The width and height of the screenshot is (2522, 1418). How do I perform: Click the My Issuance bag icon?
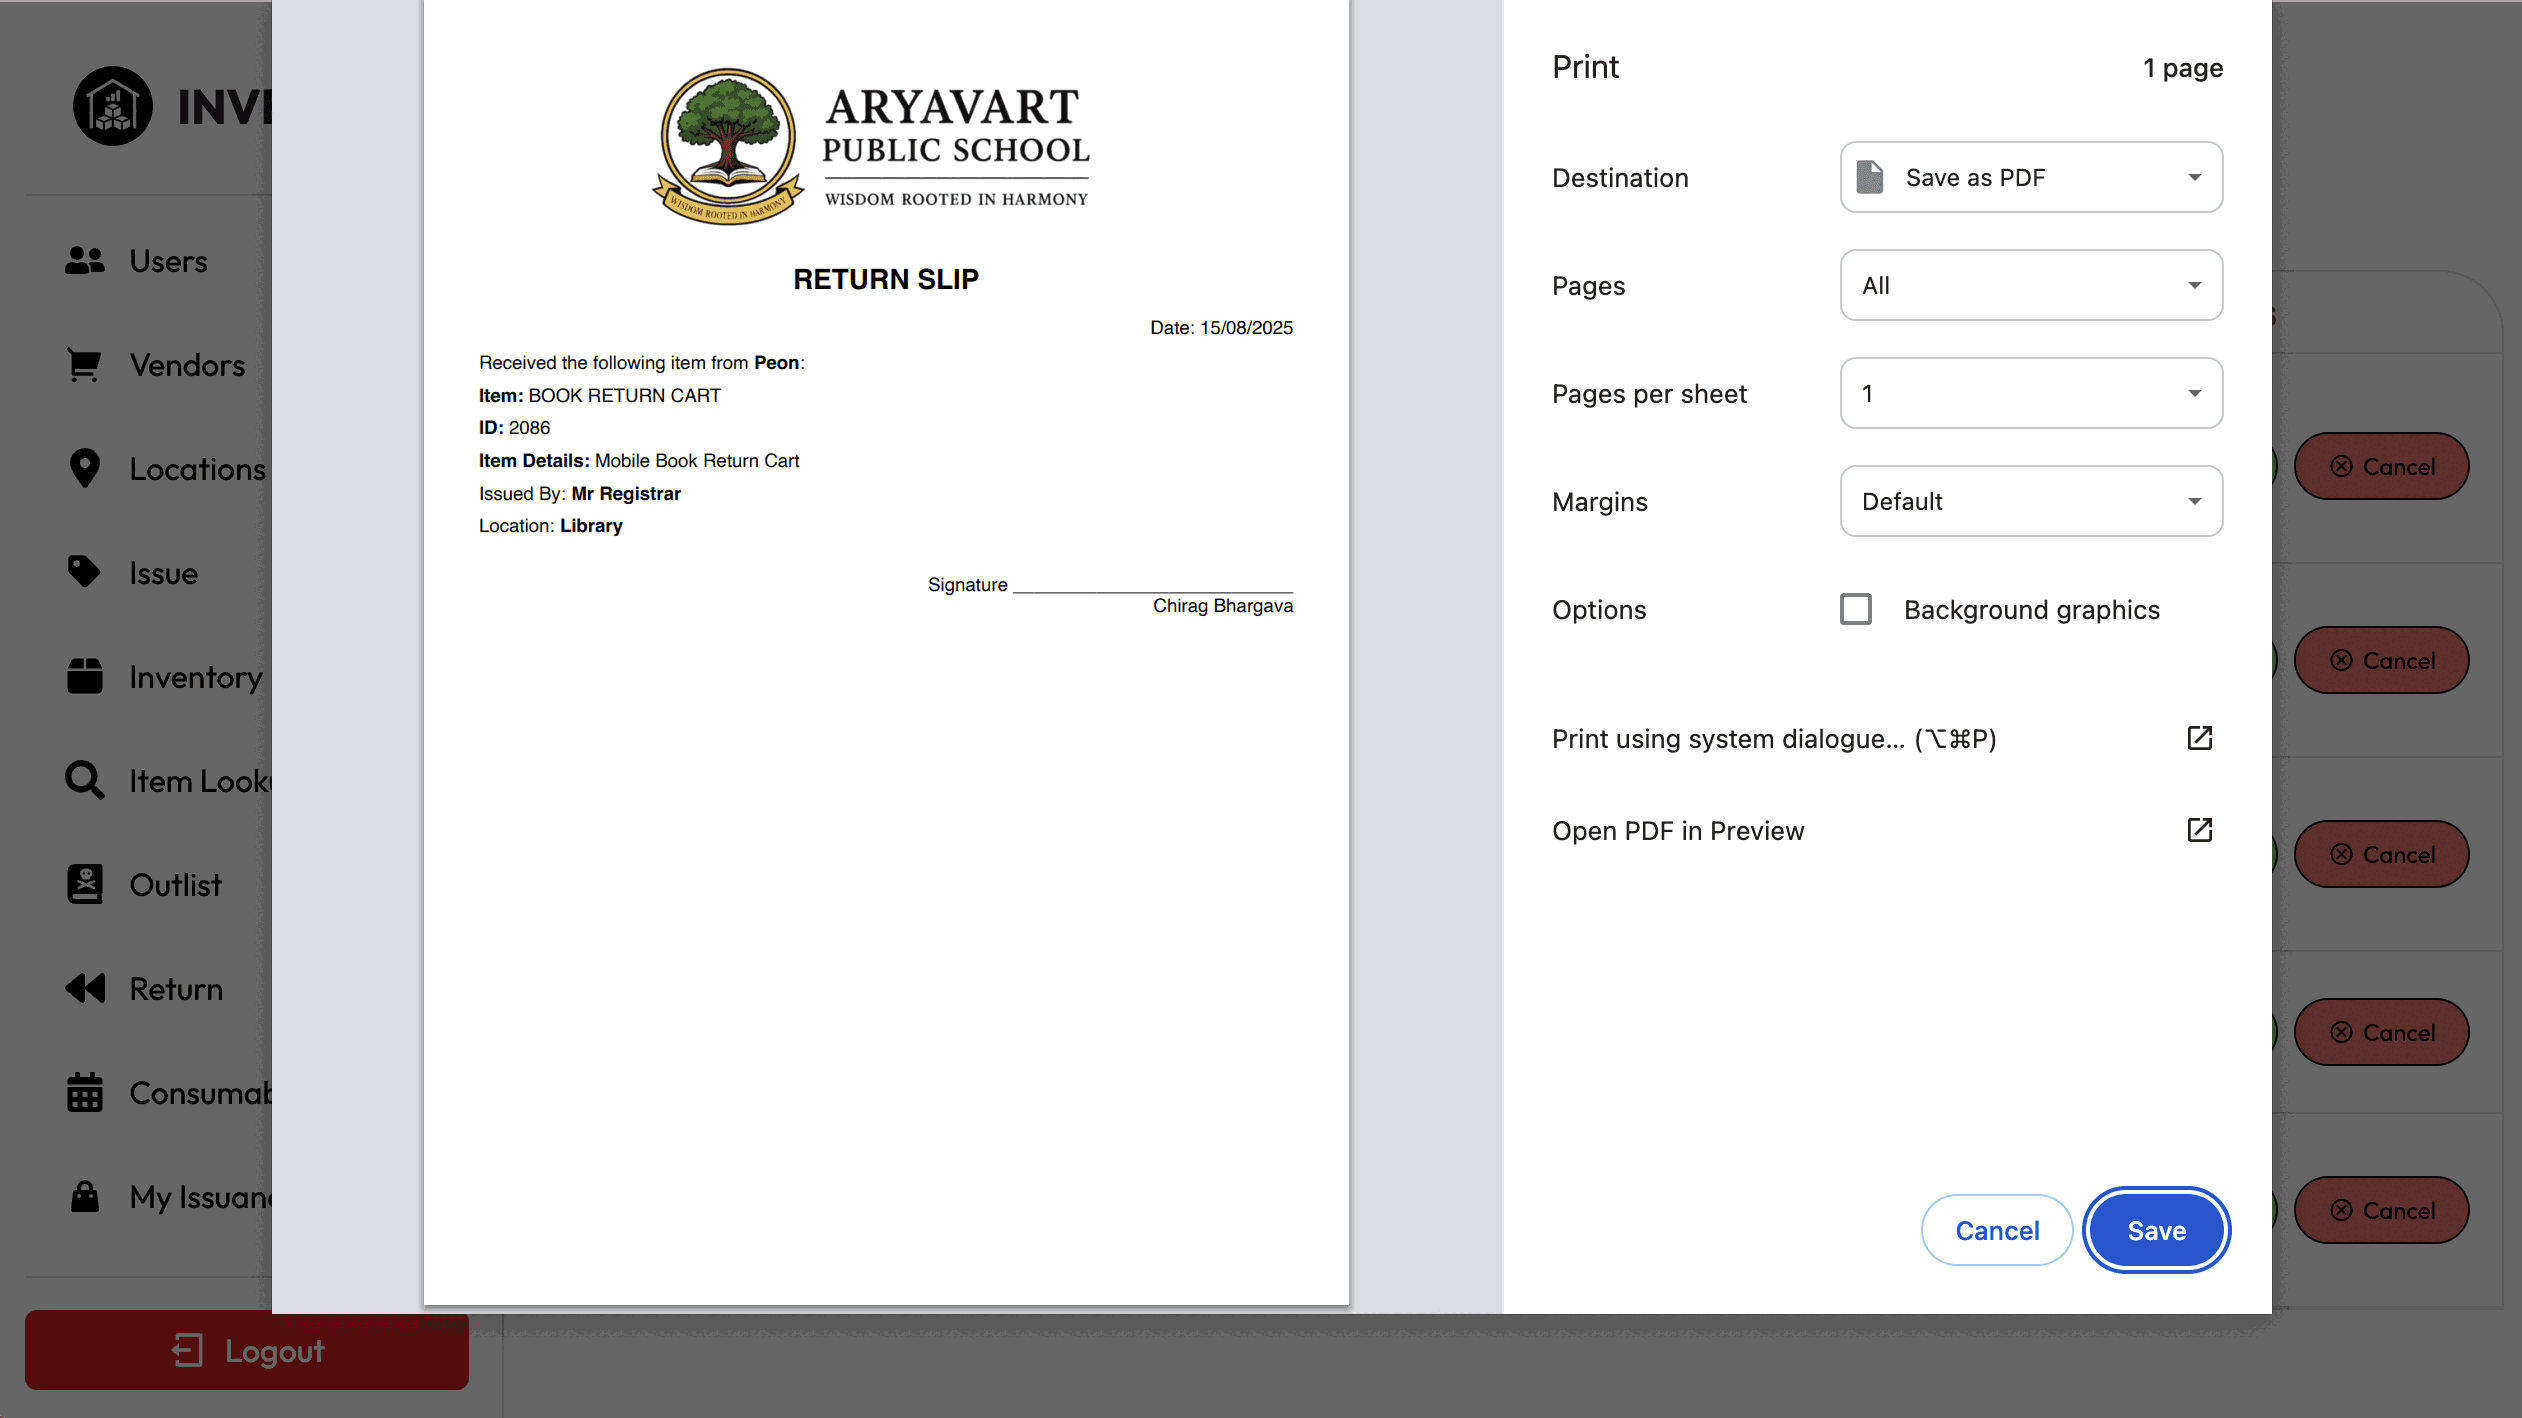[x=85, y=1197]
